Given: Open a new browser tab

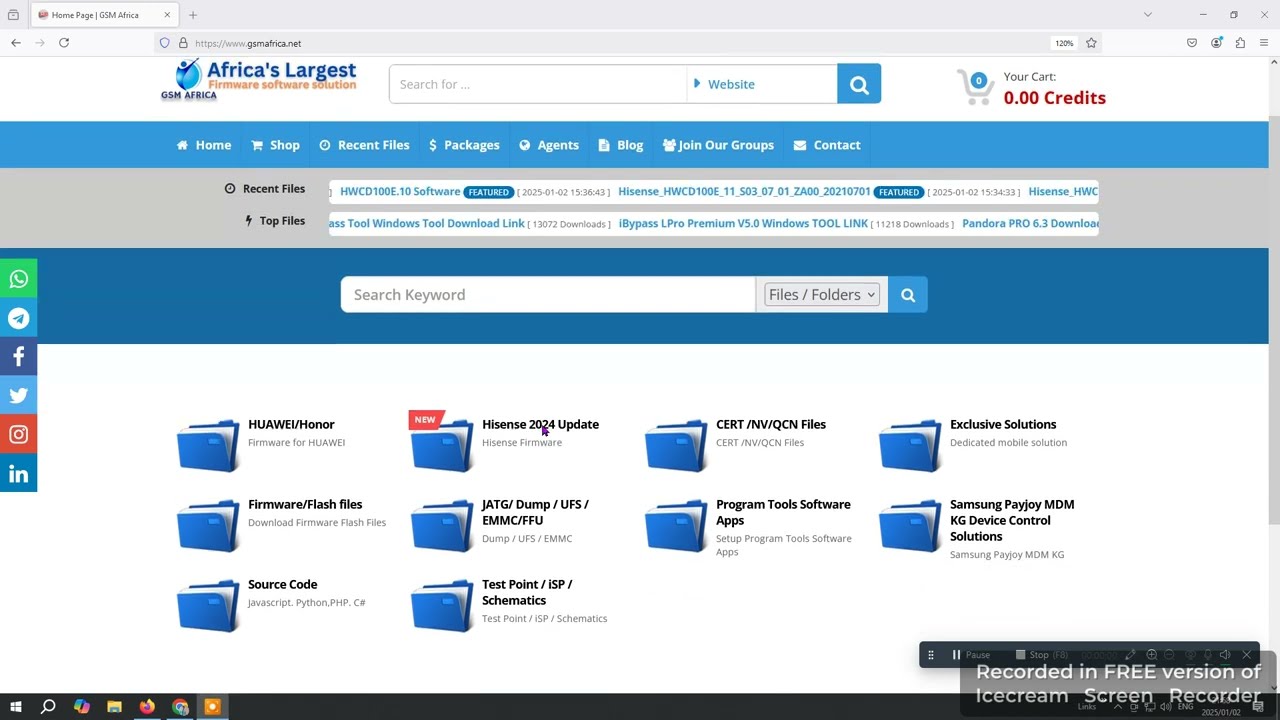Looking at the screenshot, I should pos(193,15).
